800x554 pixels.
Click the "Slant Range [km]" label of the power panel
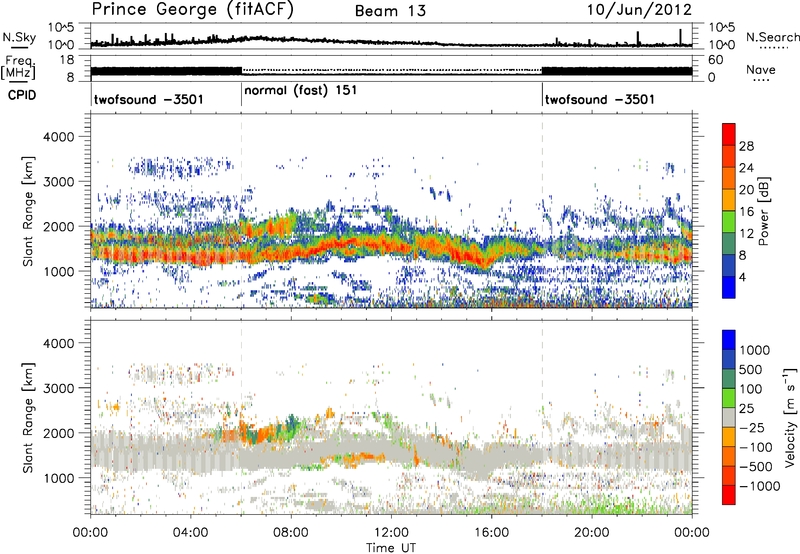tap(28, 211)
